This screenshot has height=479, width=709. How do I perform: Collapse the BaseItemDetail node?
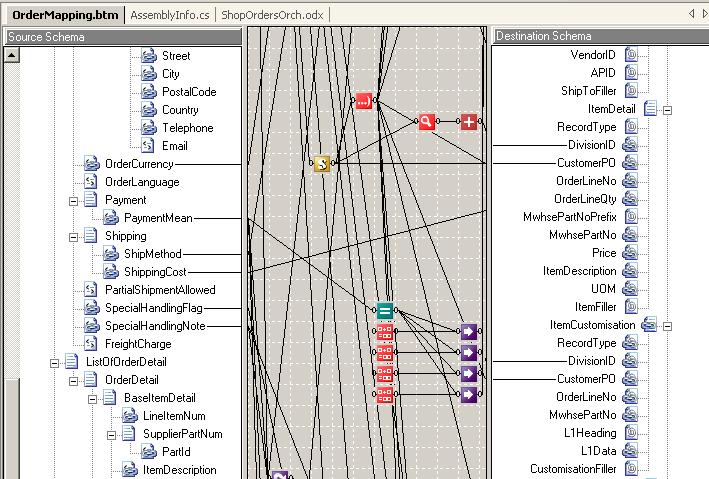(92, 399)
